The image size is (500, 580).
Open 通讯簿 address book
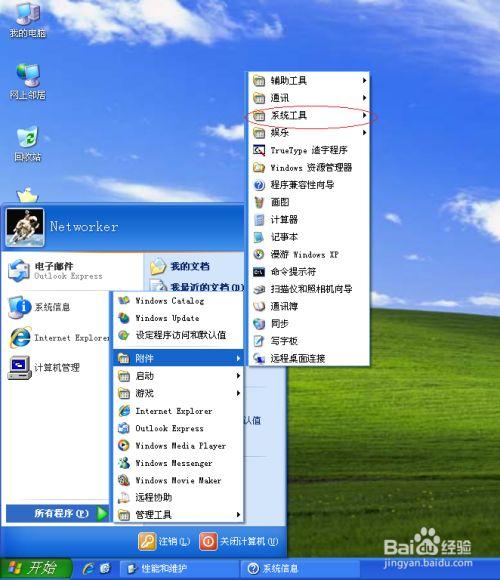(309, 306)
